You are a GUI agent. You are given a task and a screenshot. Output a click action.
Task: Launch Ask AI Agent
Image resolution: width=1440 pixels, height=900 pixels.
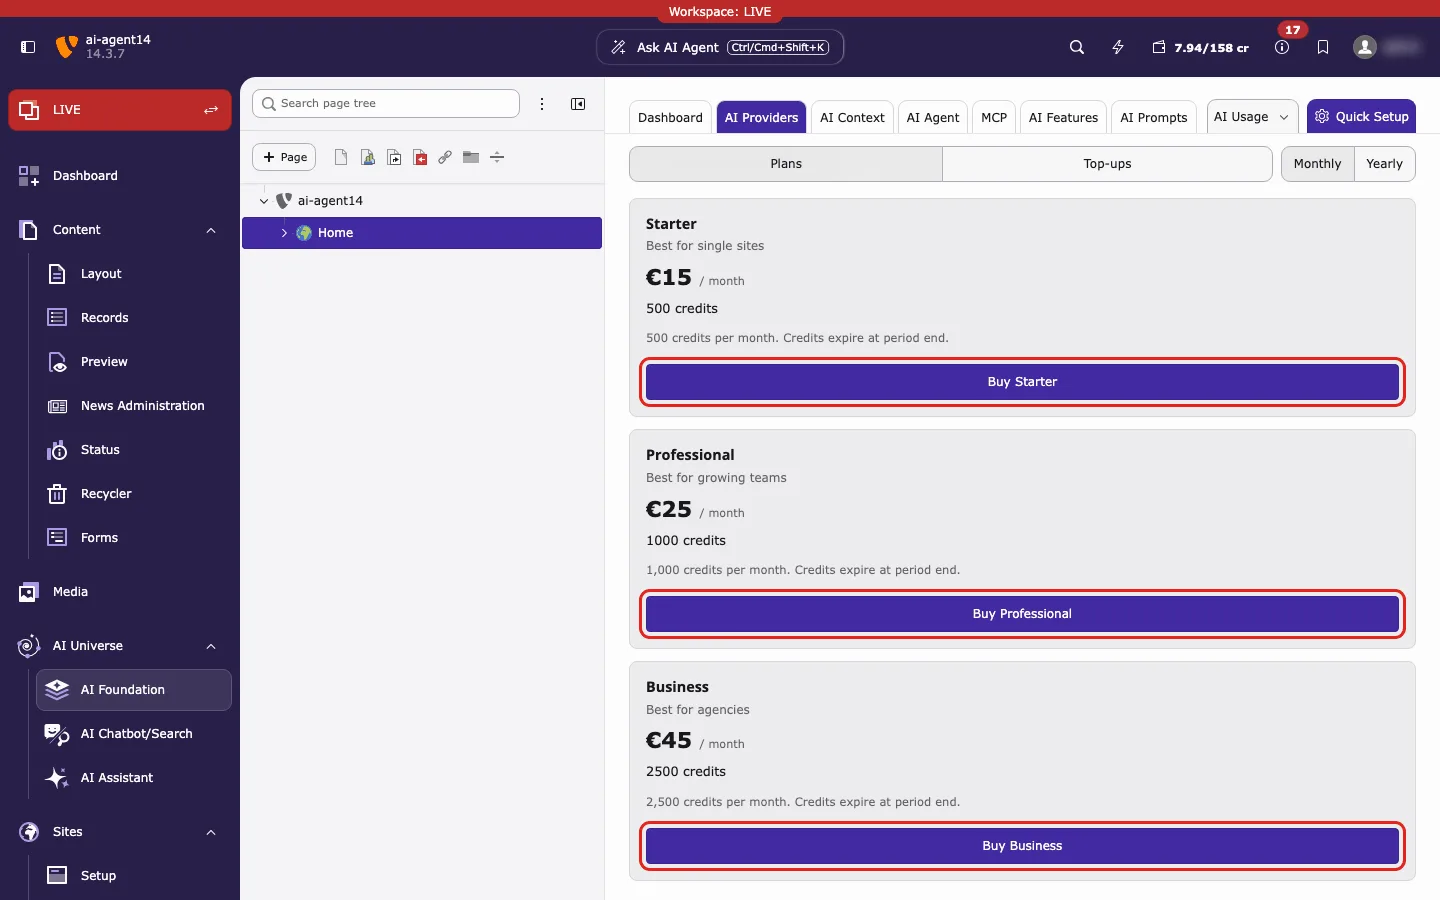pos(720,47)
